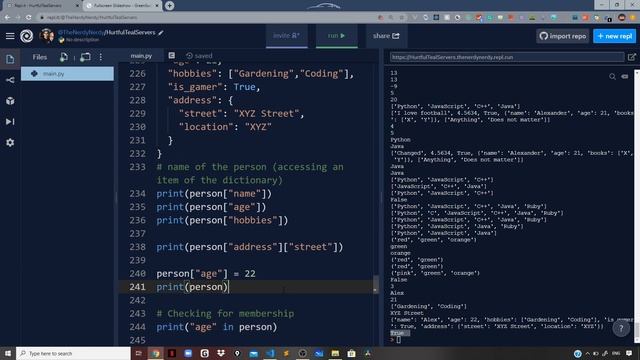Image resolution: width=640 pixels, height=360 pixels.
Task: Click the share button
Action: (386, 36)
